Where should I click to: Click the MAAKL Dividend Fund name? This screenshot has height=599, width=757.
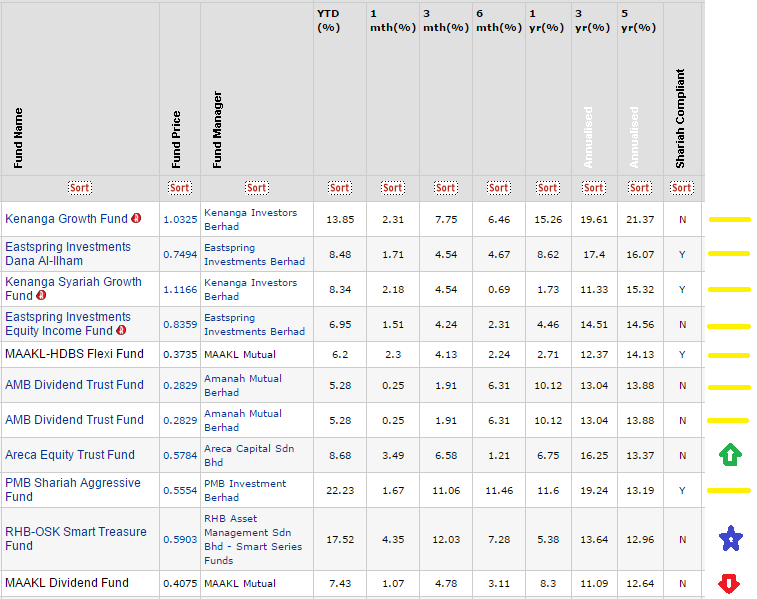pyautogui.click(x=67, y=583)
